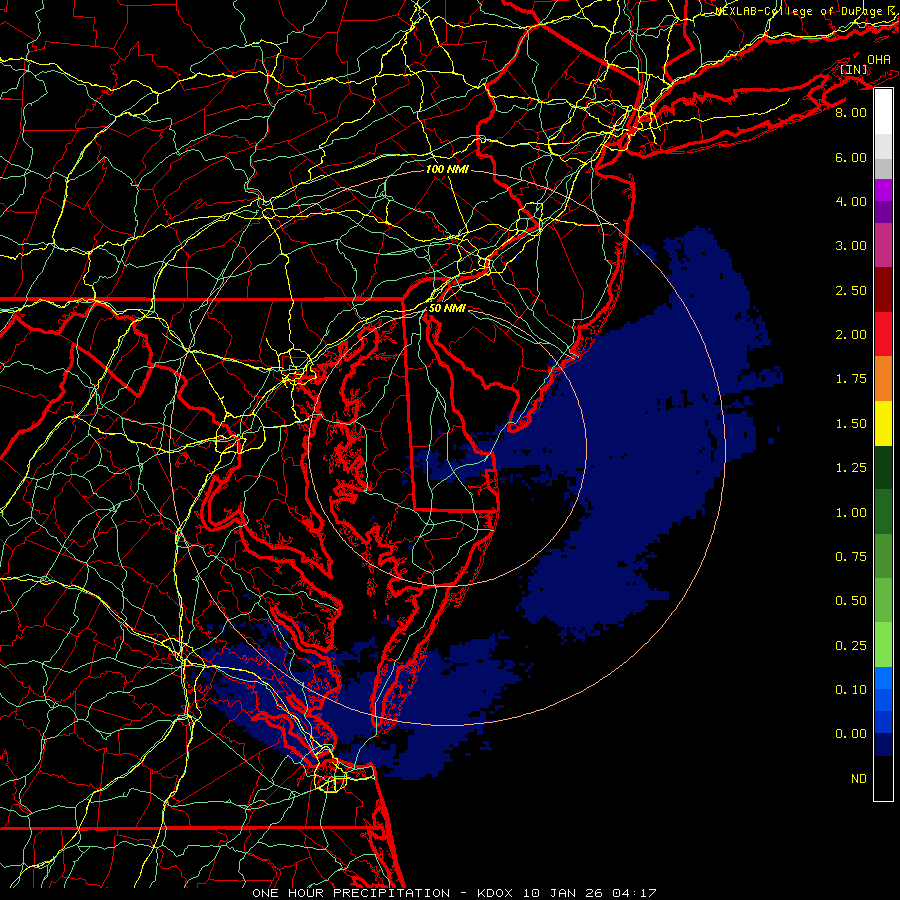Click the 1.75 legend value
This screenshot has width=900, height=900.
click(x=851, y=379)
